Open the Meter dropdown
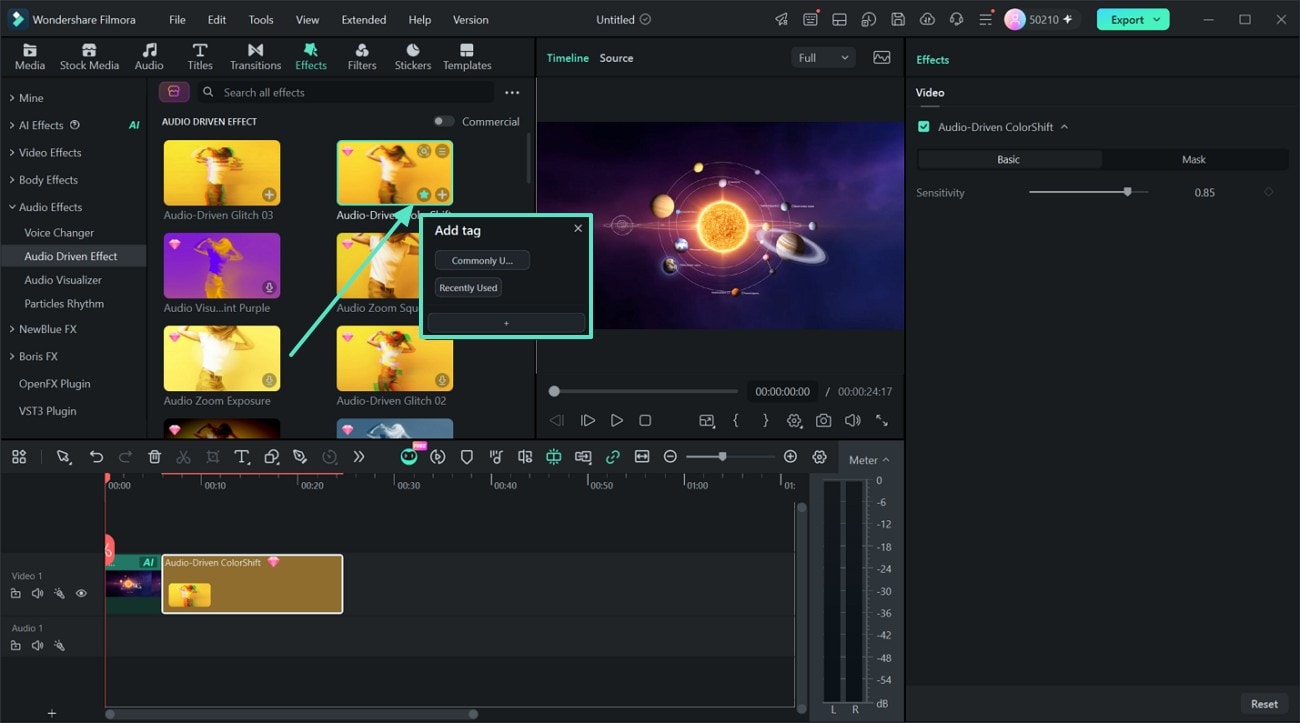This screenshot has width=1300, height=723. tap(868, 460)
